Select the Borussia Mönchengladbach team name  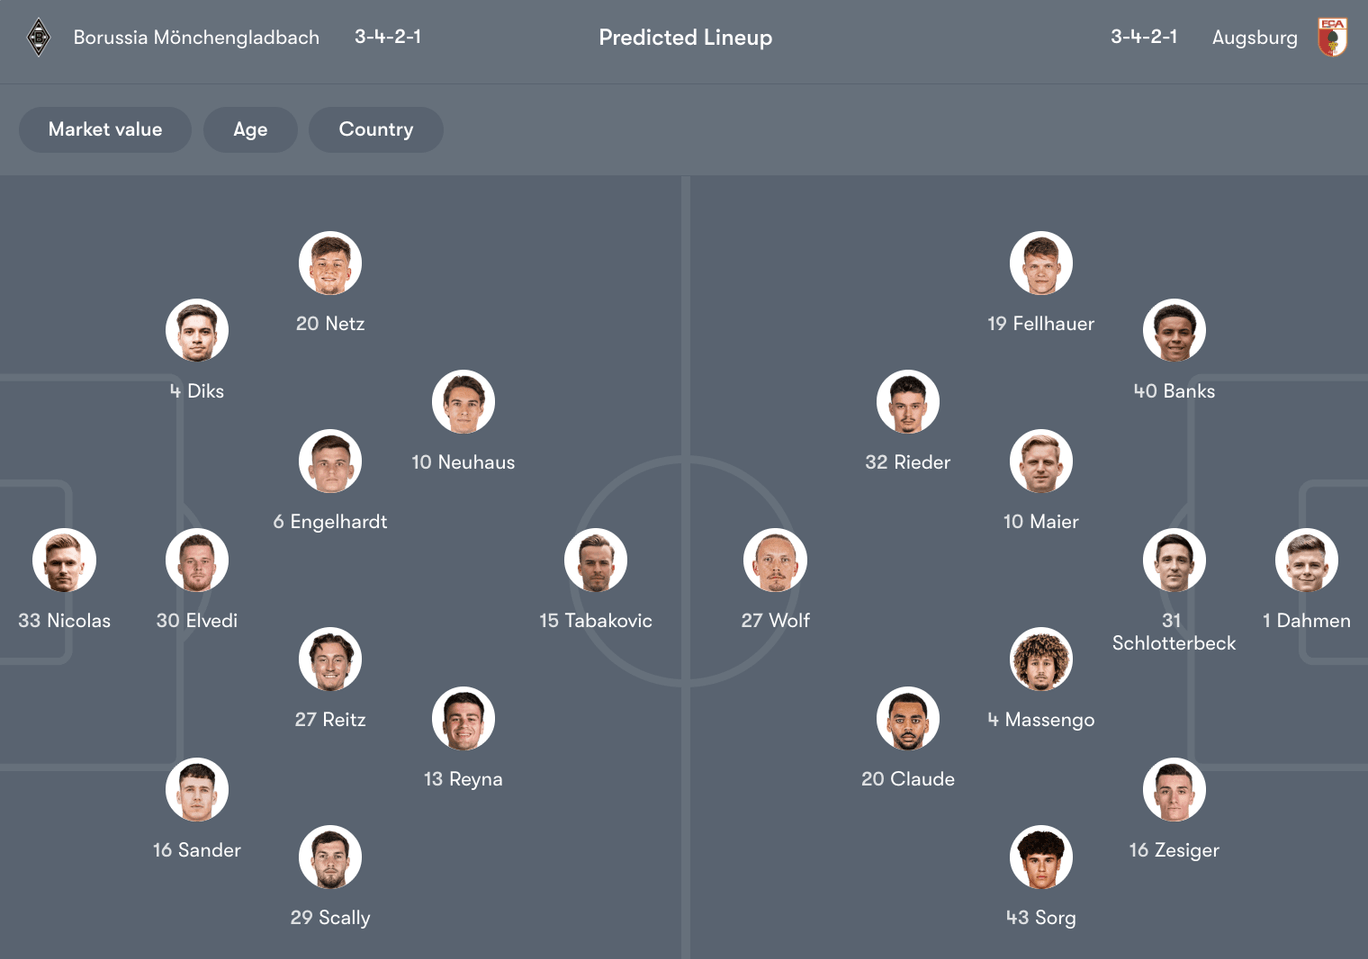(x=196, y=37)
